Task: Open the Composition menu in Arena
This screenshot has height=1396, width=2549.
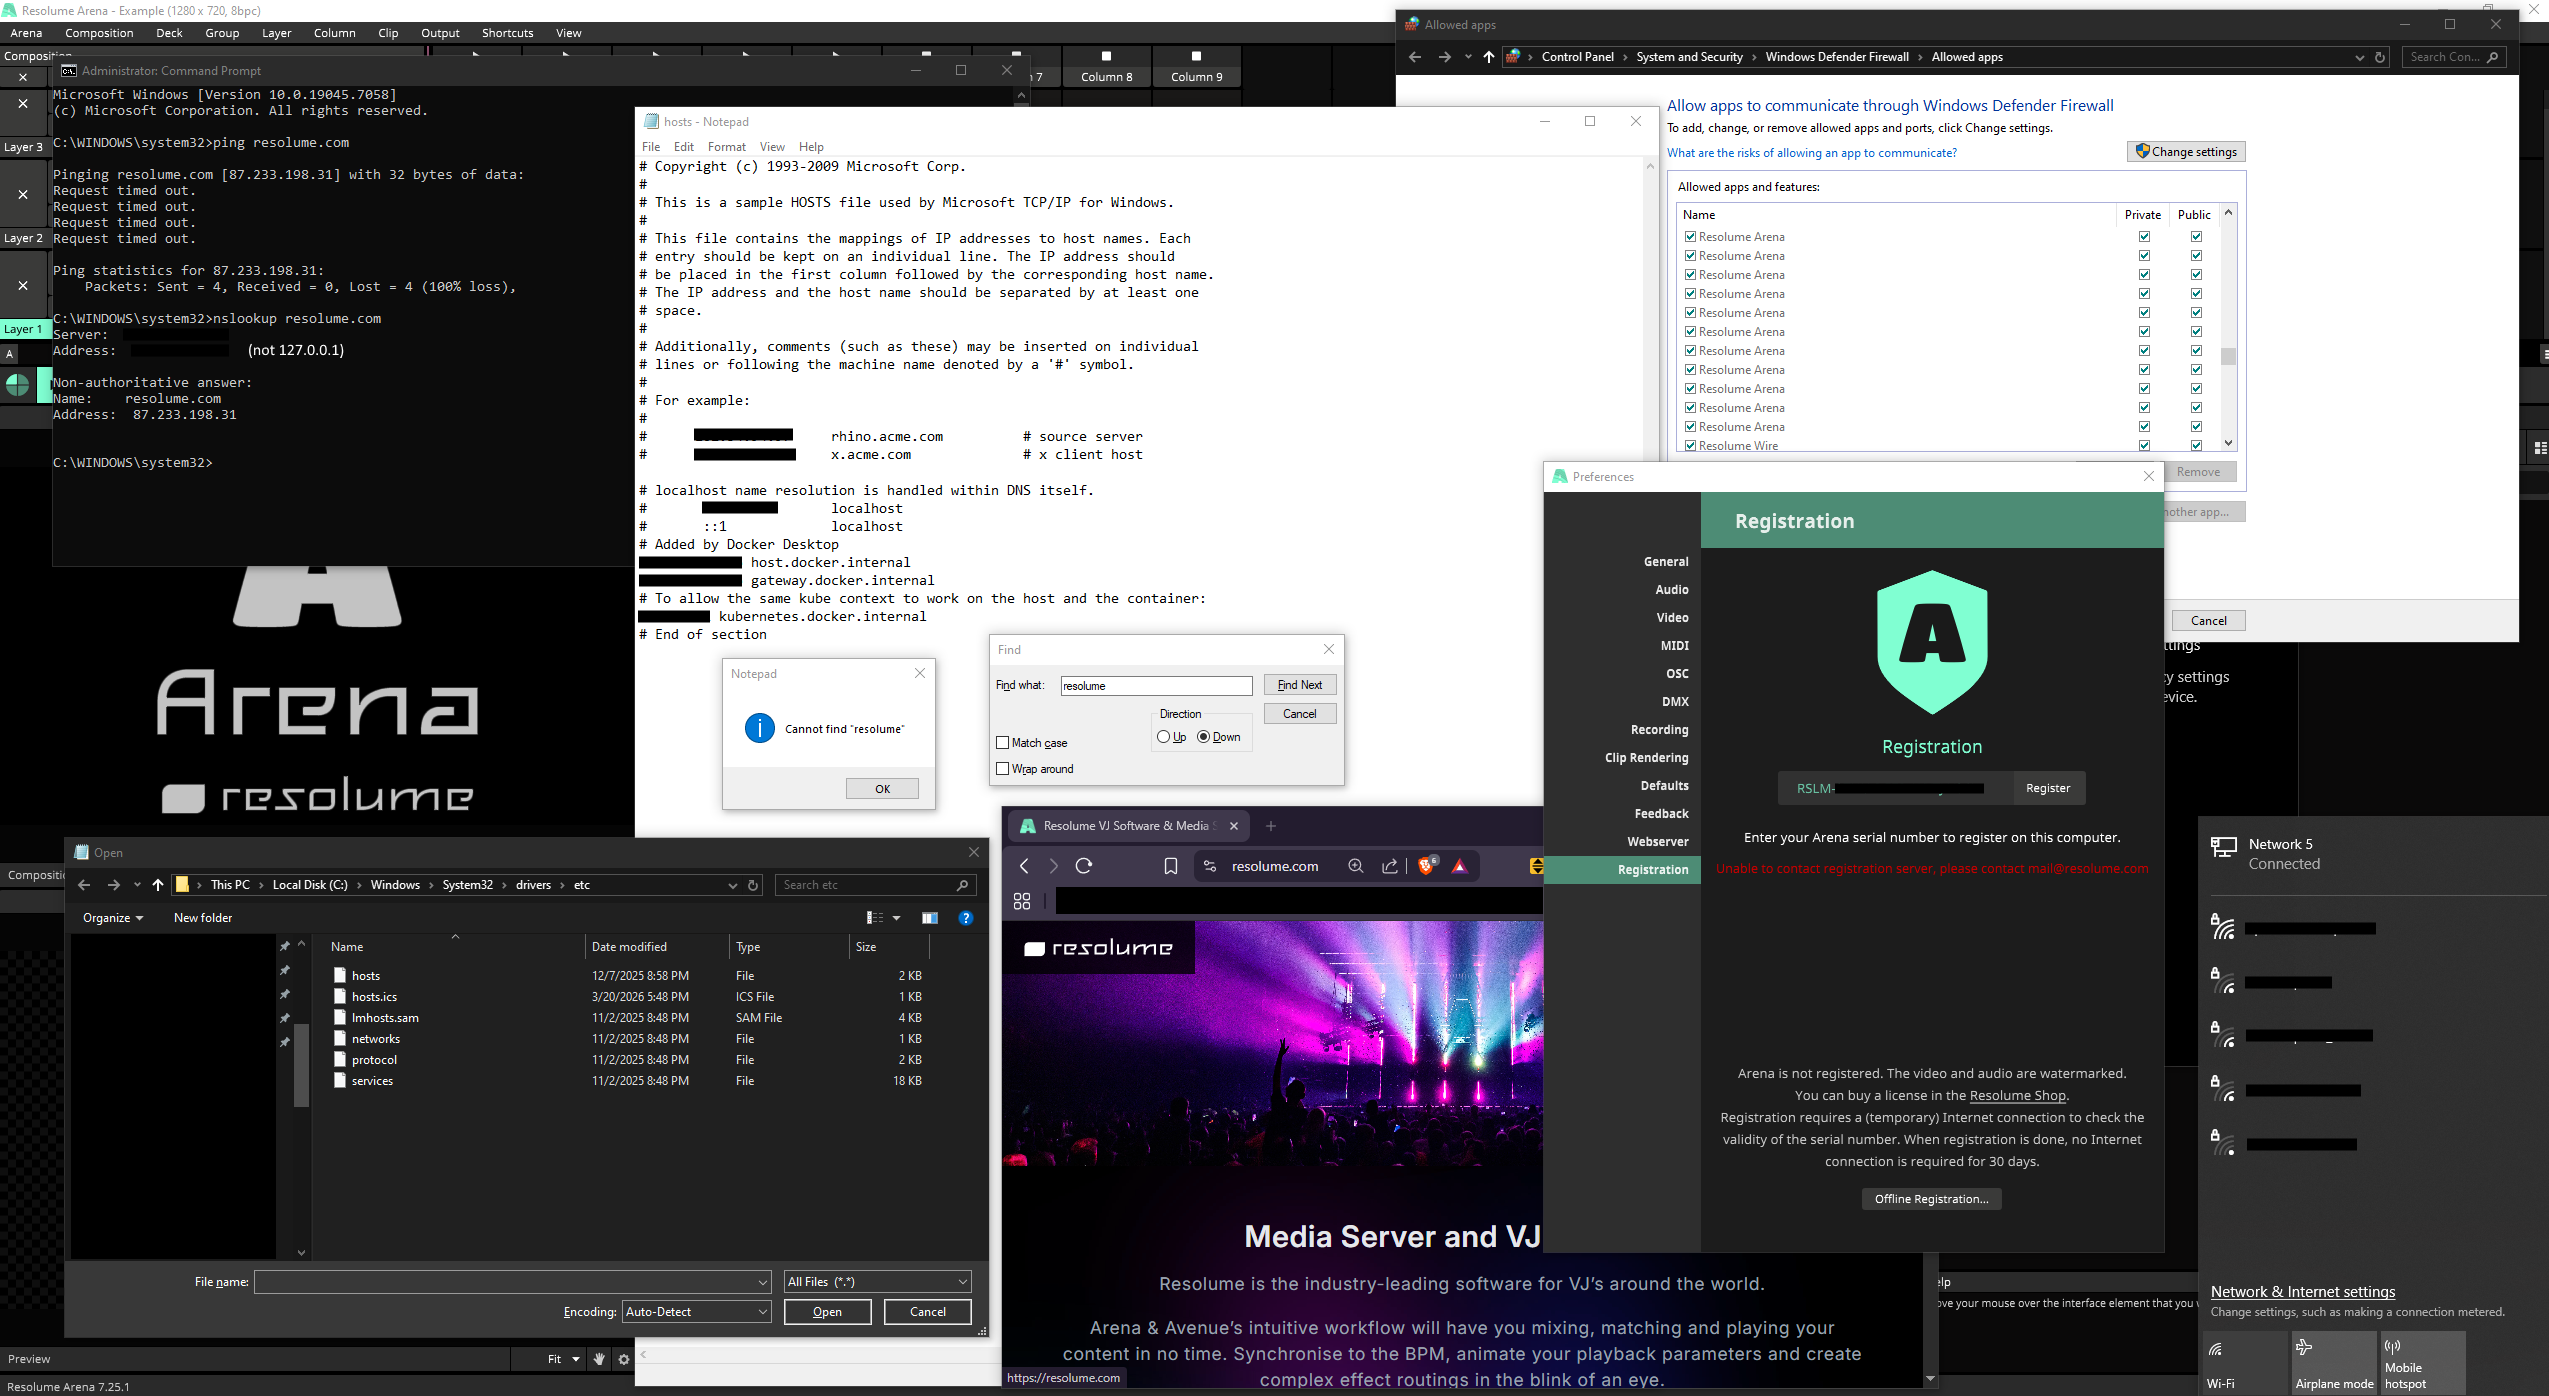Action: click(99, 33)
